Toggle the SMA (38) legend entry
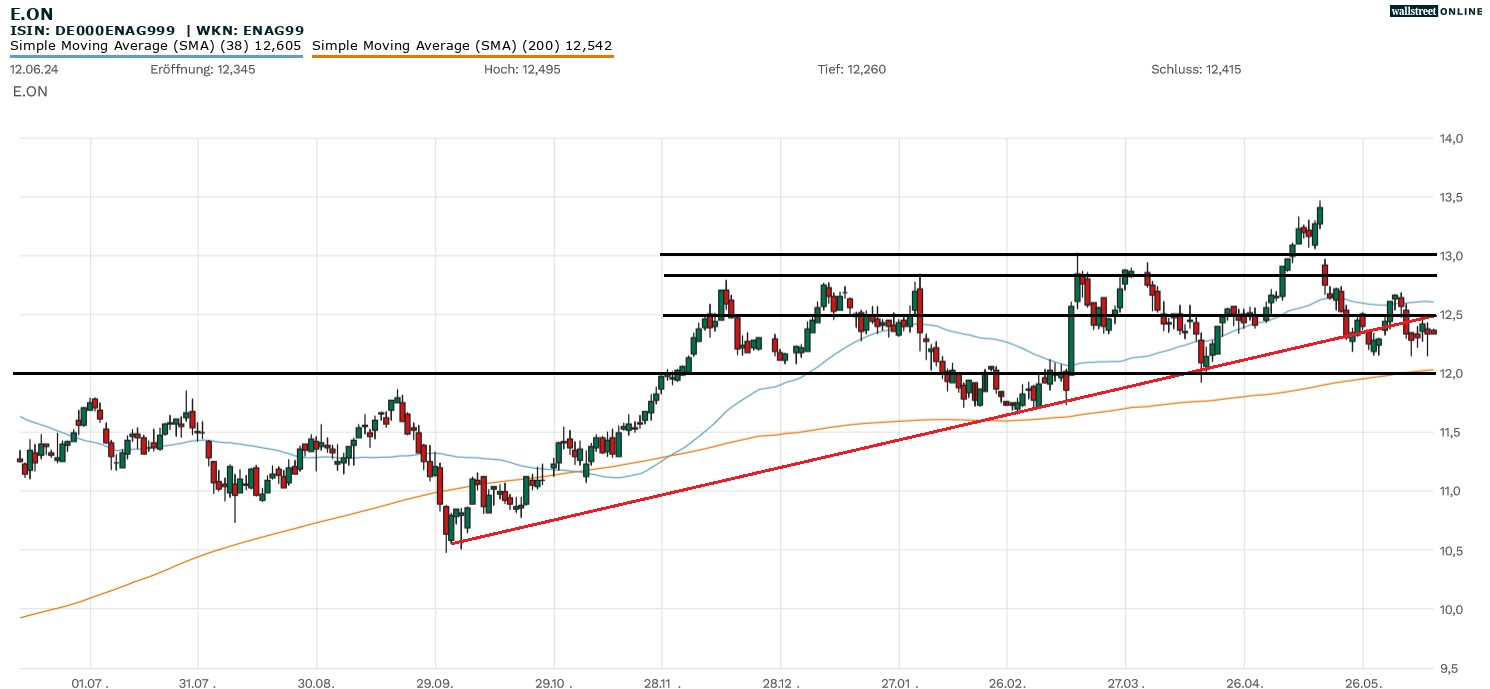Screen dimensions: 1490x689 coord(155,45)
